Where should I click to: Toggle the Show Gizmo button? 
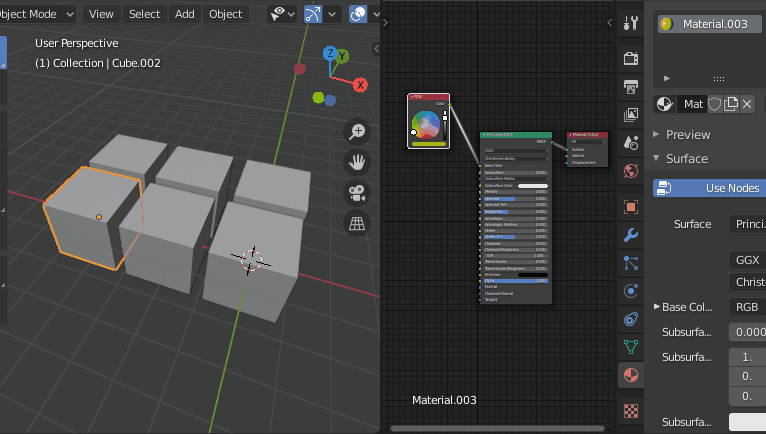click(x=313, y=14)
